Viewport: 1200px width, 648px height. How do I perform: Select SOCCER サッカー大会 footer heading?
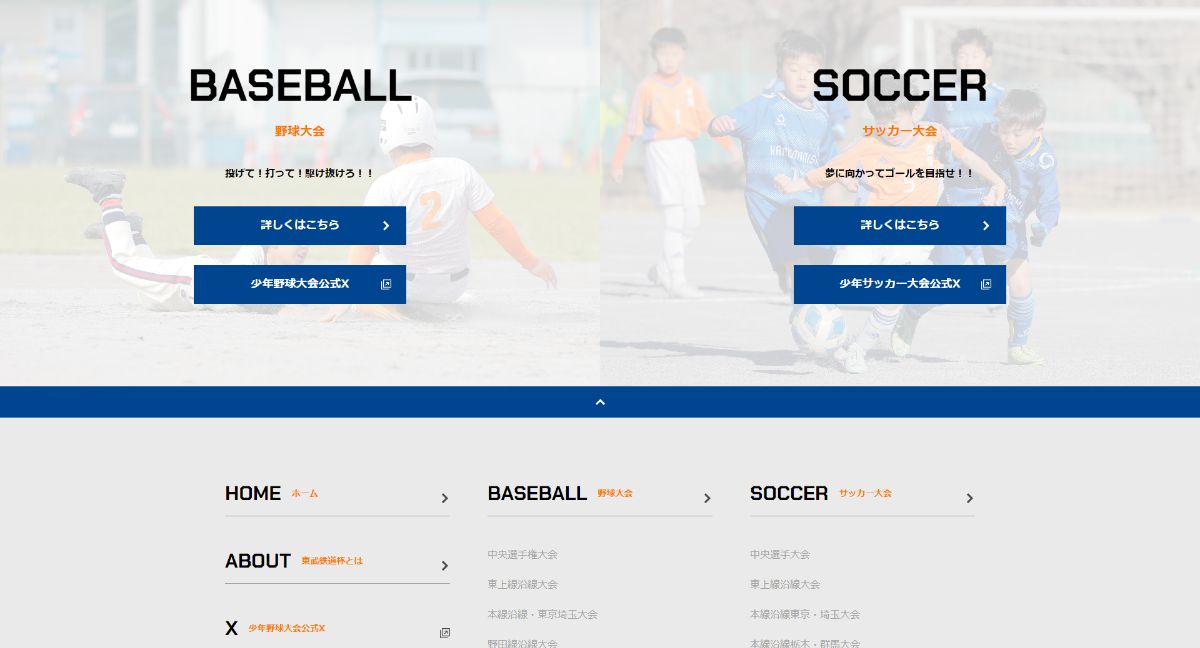(820, 493)
